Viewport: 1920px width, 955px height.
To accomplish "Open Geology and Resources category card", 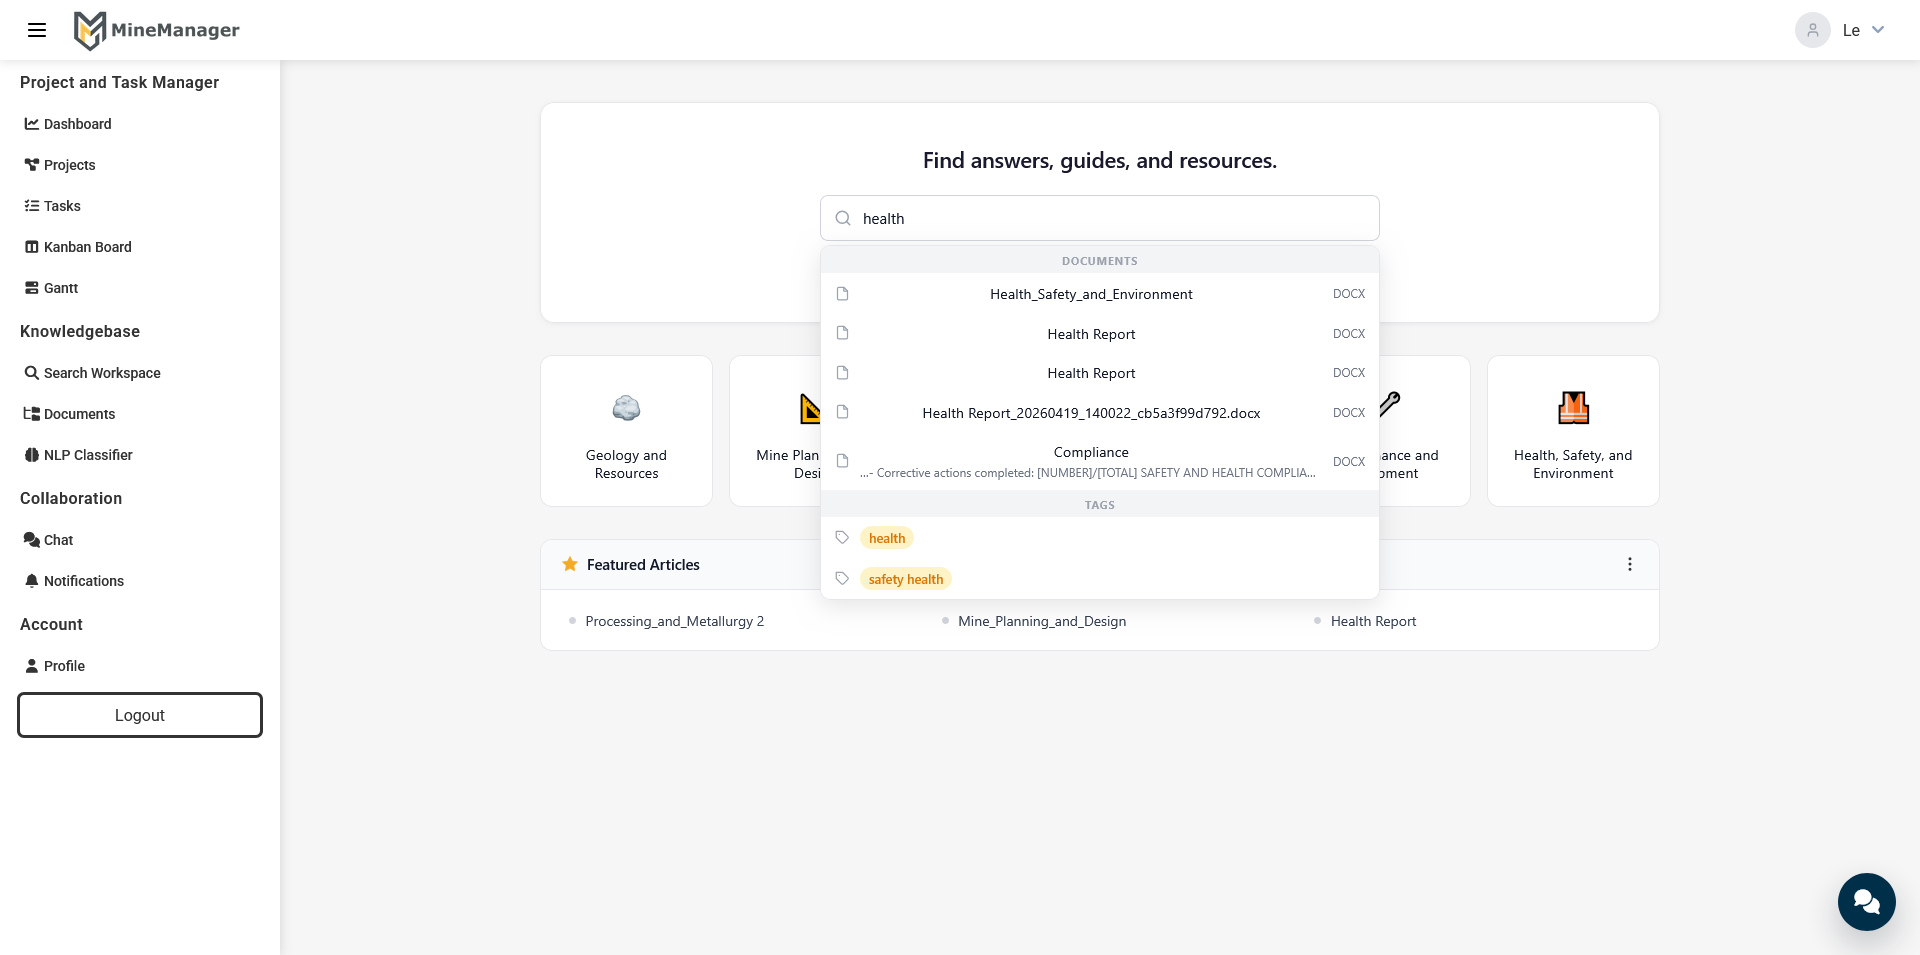I will point(627,431).
